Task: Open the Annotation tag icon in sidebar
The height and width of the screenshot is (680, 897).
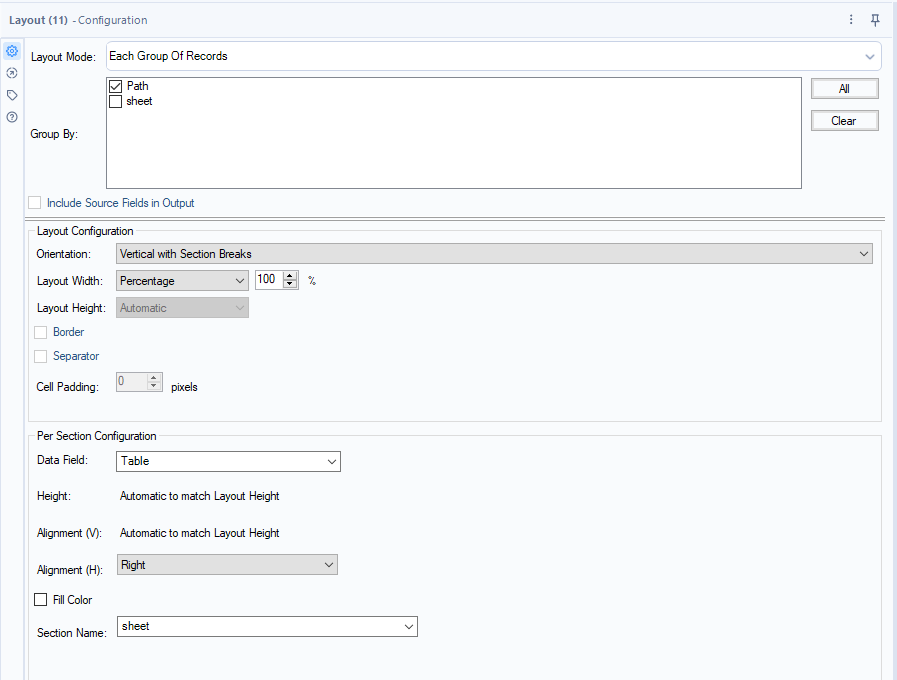Action: 12,94
